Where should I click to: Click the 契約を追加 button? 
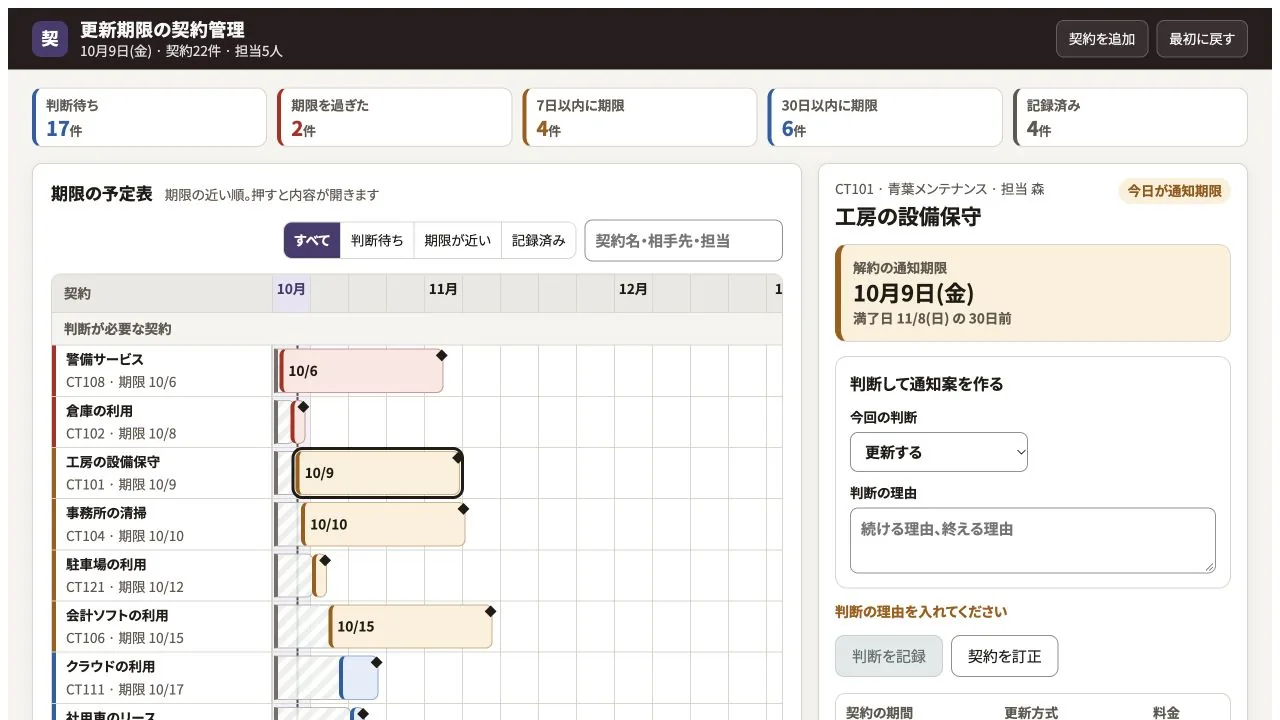click(1102, 39)
